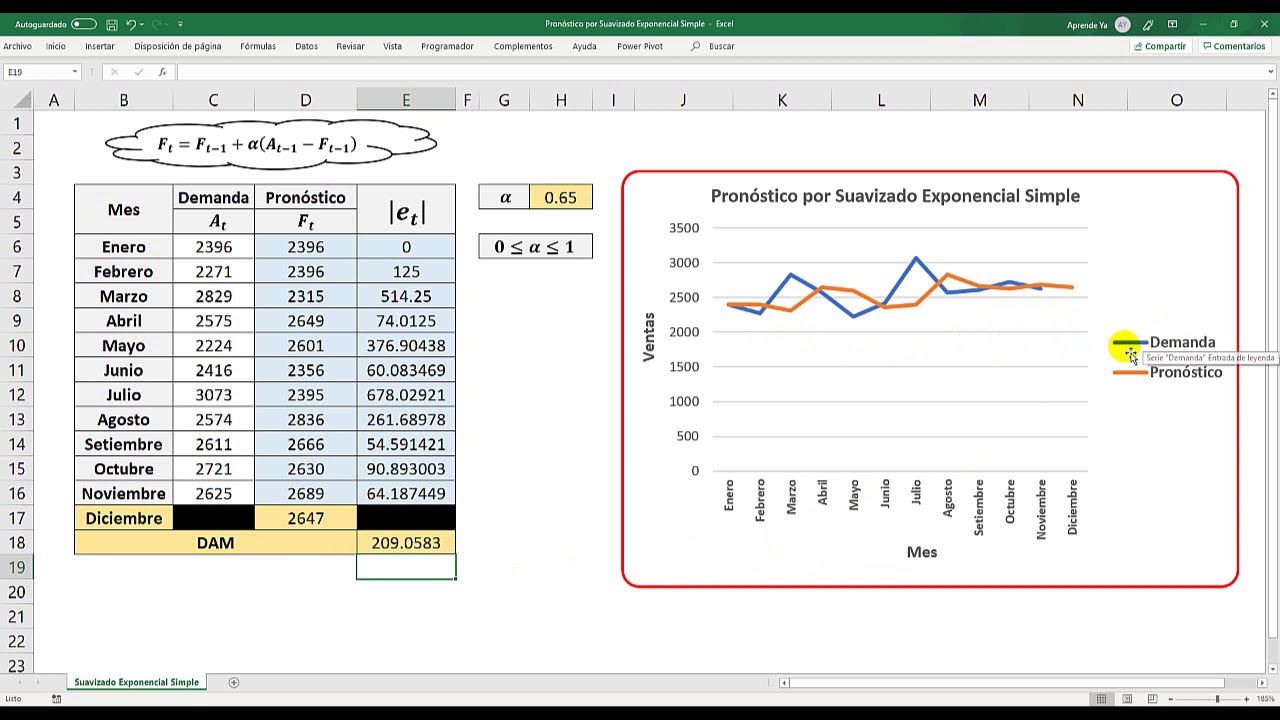Viewport: 1280px width, 720px height.
Task: Click the chart title text
Action: pyautogui.click(x=895, y=196)
